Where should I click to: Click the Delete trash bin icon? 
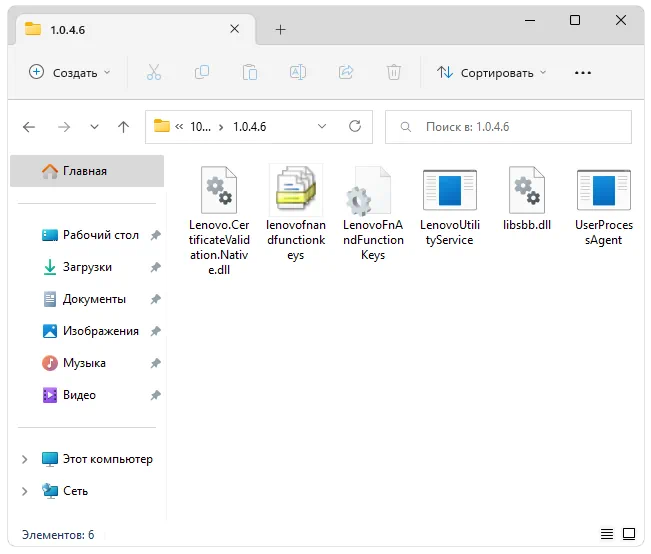(394, 72)
